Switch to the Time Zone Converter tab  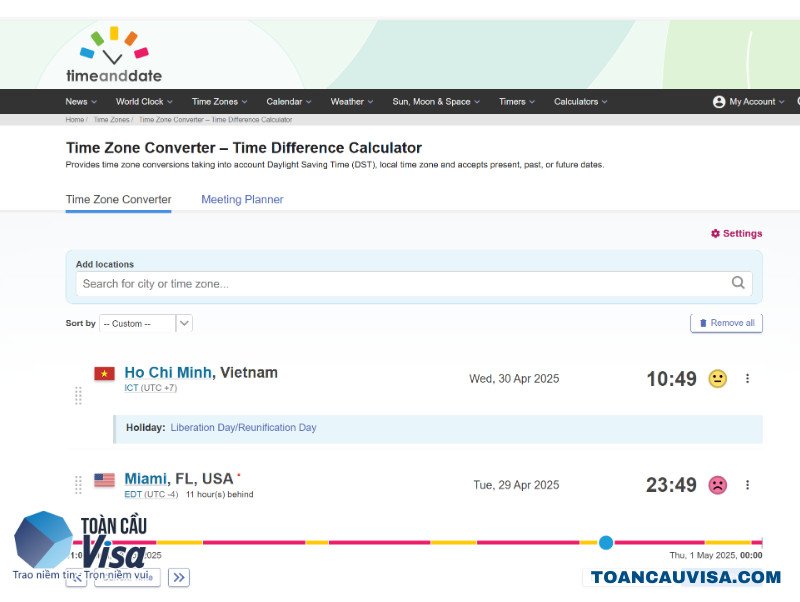118,199
